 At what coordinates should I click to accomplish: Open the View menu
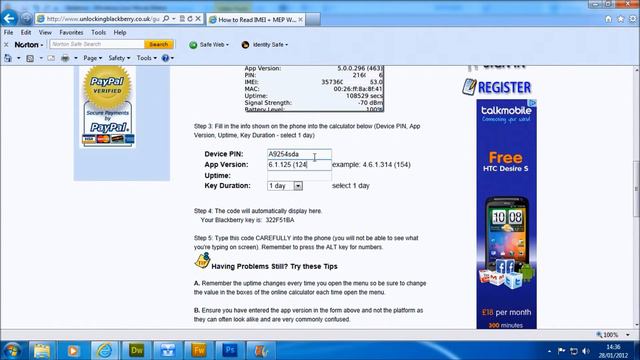pos(45,32)
